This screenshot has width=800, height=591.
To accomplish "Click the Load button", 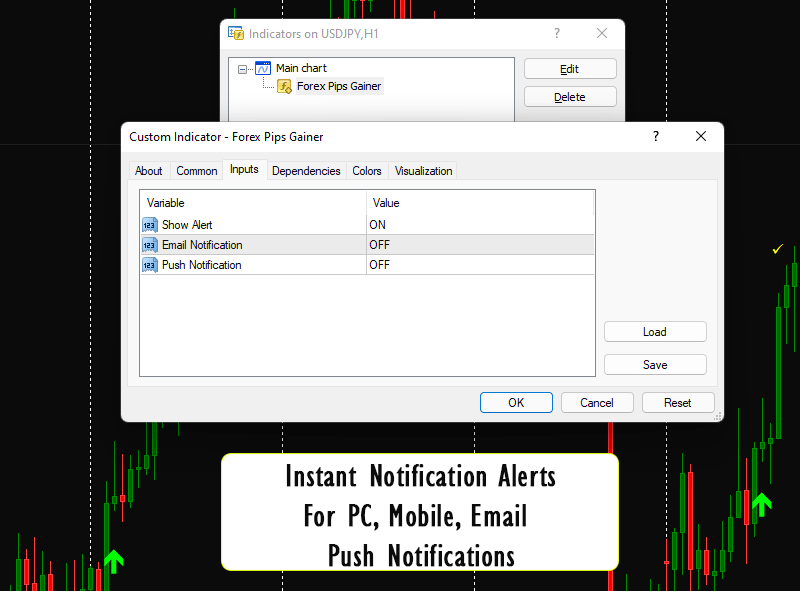I will (x=655, y=332).
